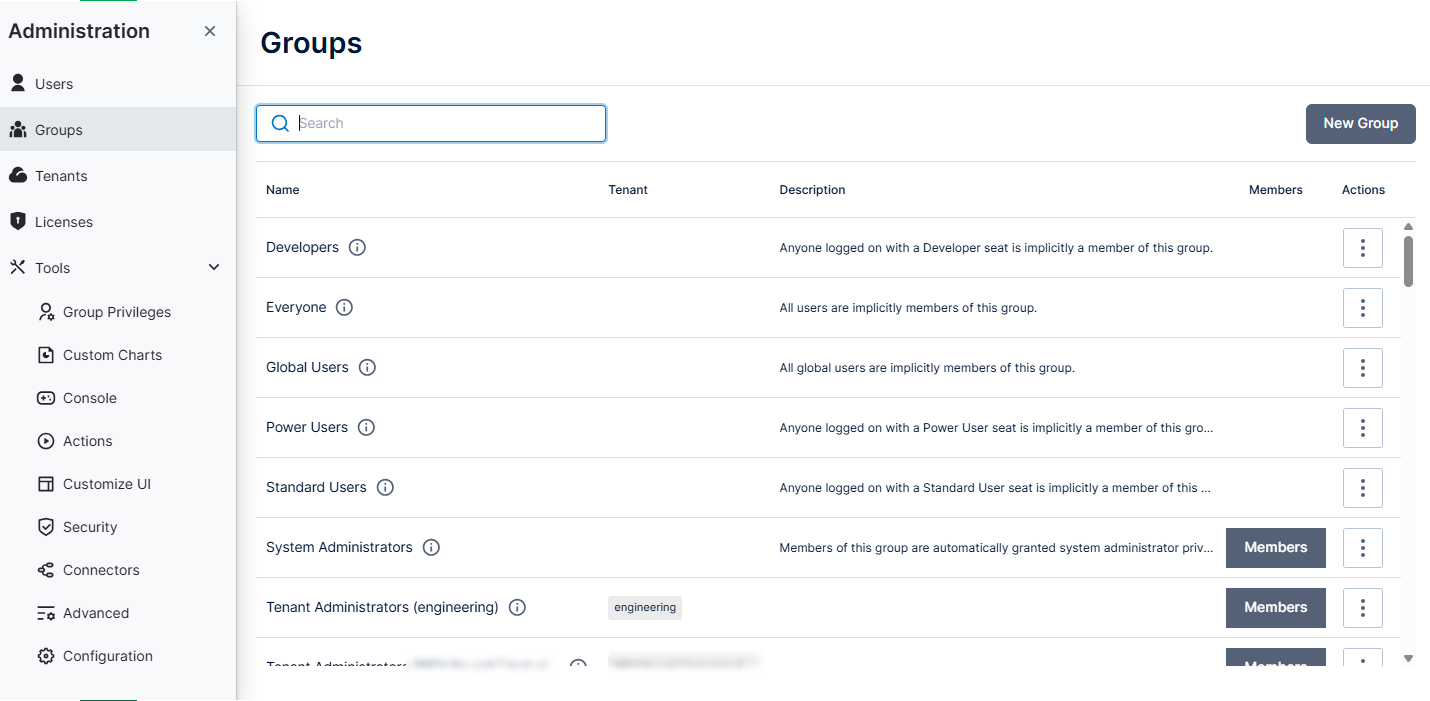Viewport: 1430px width, 701px height.
Task: Collapse the Tools section chevron
Action: (213, 267)
